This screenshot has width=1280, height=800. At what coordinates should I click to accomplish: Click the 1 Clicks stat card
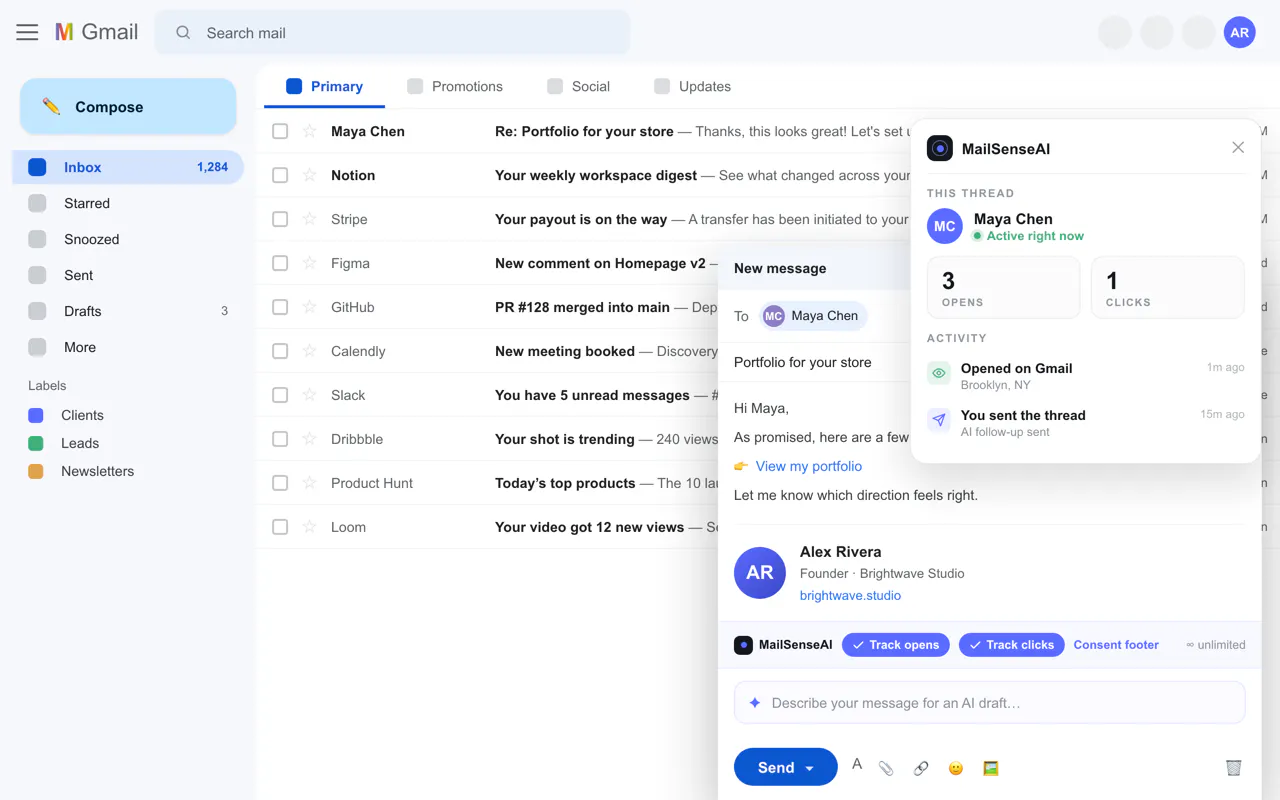(x=1168, y=288)
